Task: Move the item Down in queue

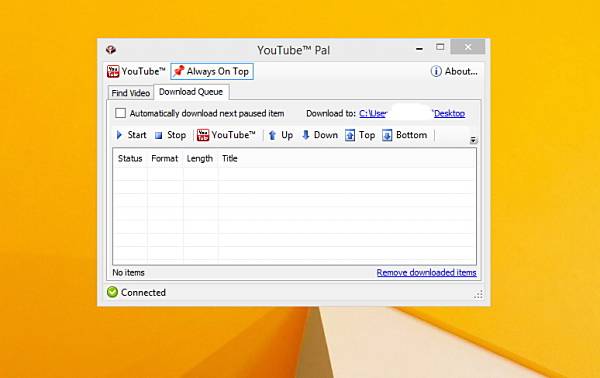Action: click(x=320, y=135)
